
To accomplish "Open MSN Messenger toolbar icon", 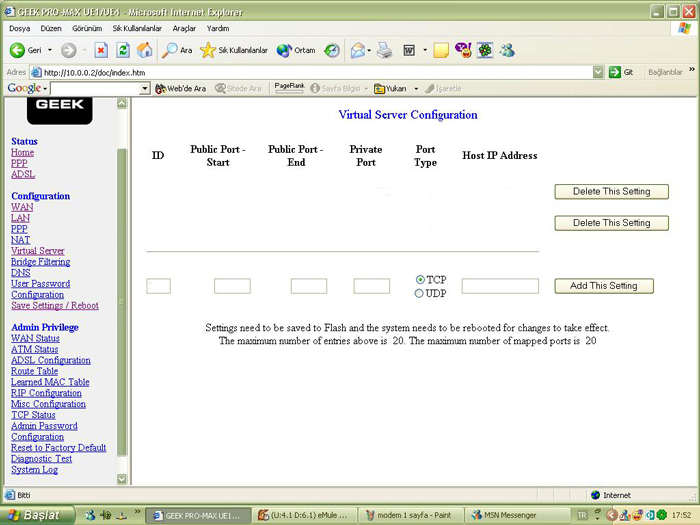I will [507, 50].
